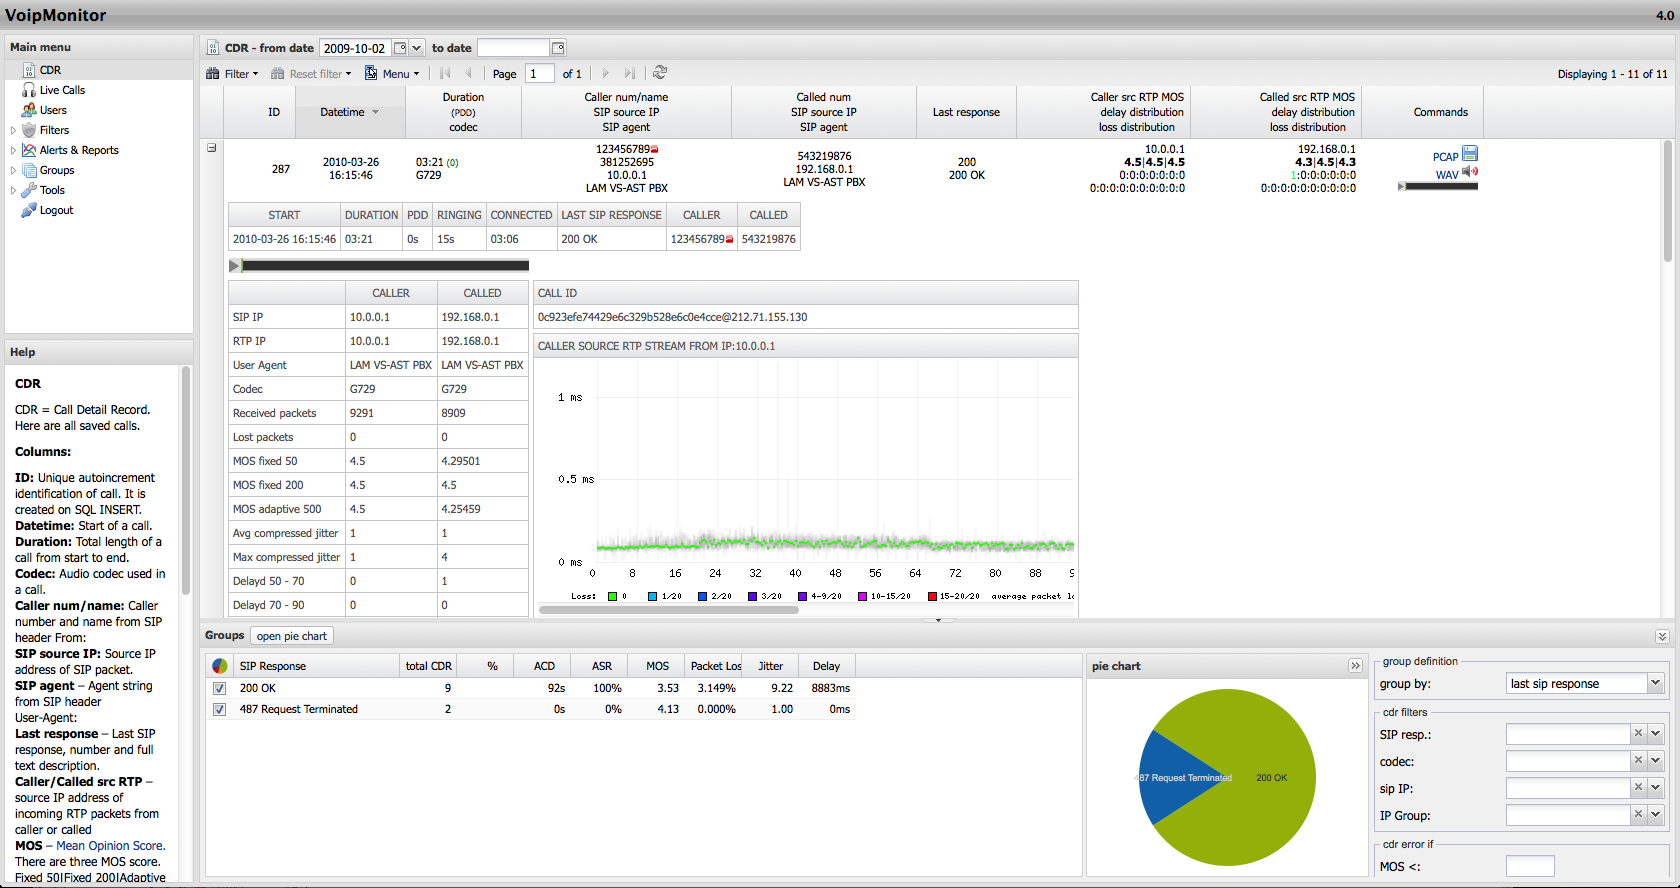
Task: Click the Users icon in the sidebar
Action: click(29, 110)
